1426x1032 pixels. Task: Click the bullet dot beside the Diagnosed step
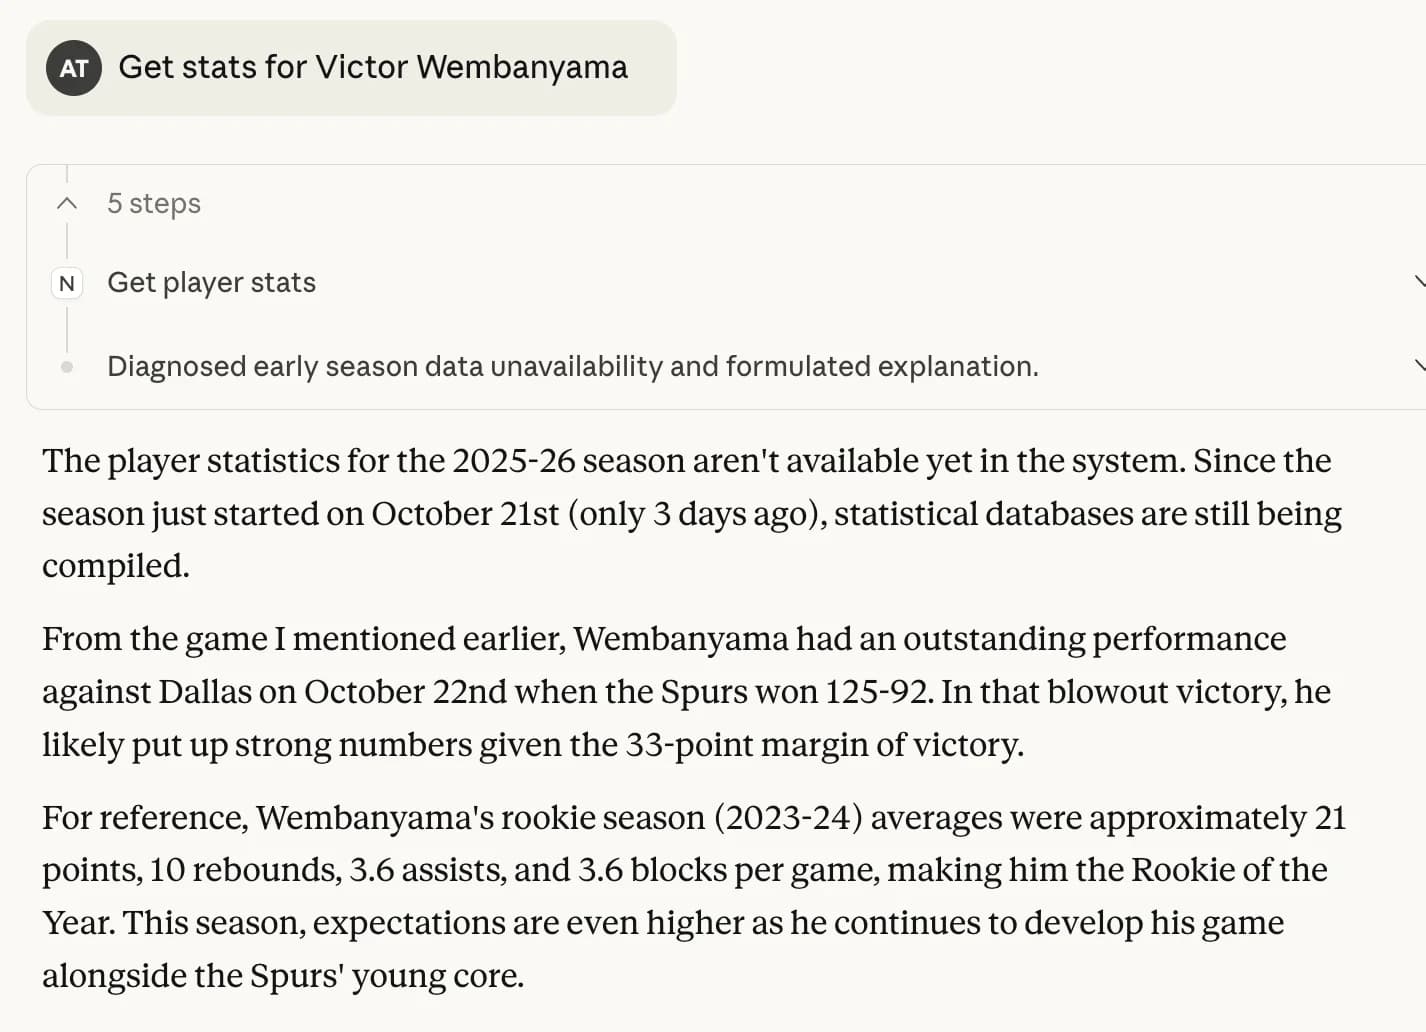67,367
